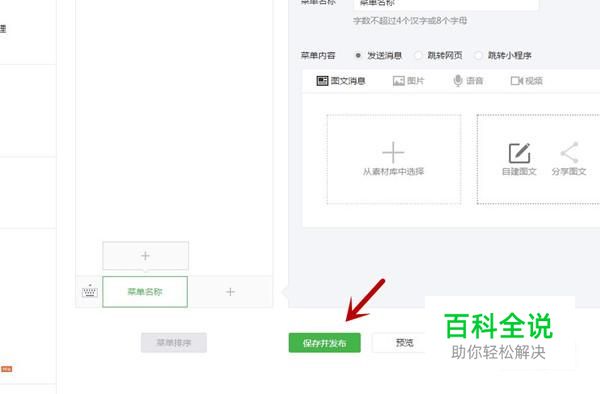Click the 分享图文 share icon
The width and height of the screenshot is (600, 394).
coord(569,153)
